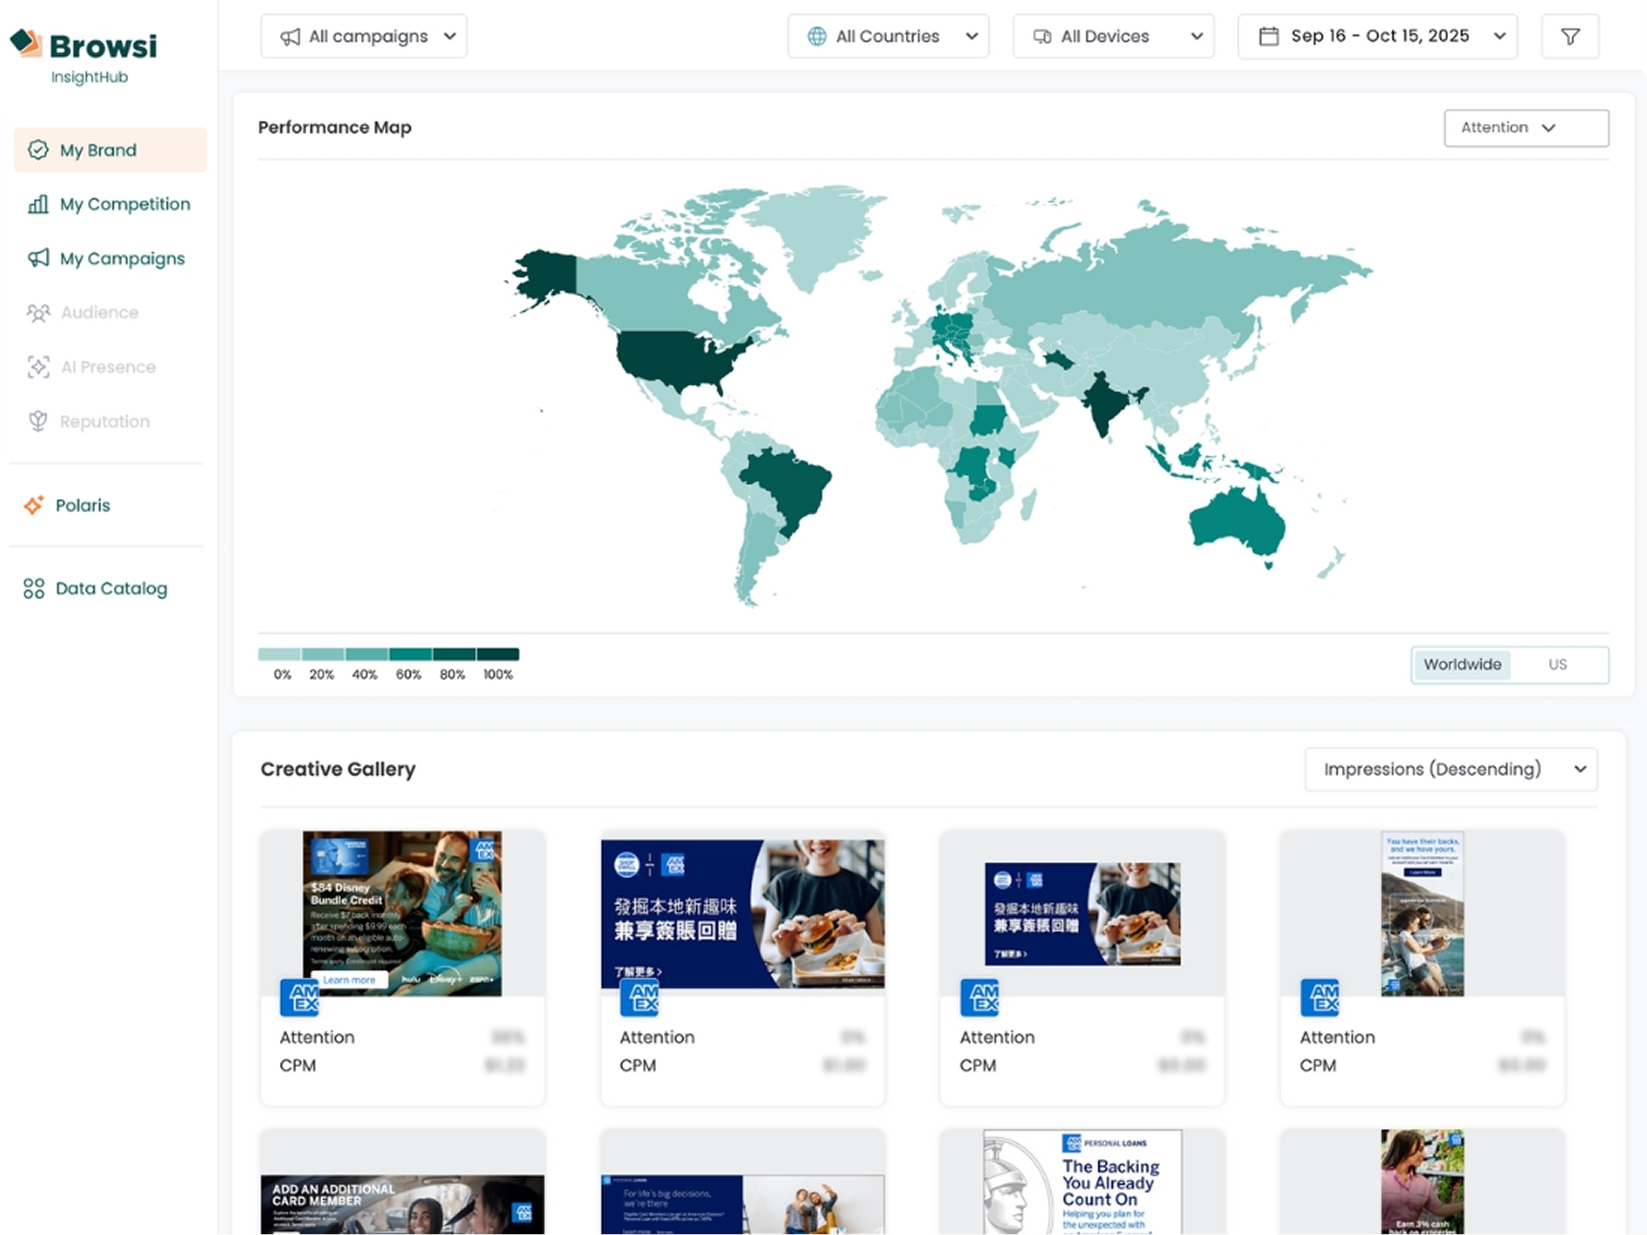Change the Attention metric on map
Image resolution: width=1647 pixels, height=1235 pixels.
1525,128
